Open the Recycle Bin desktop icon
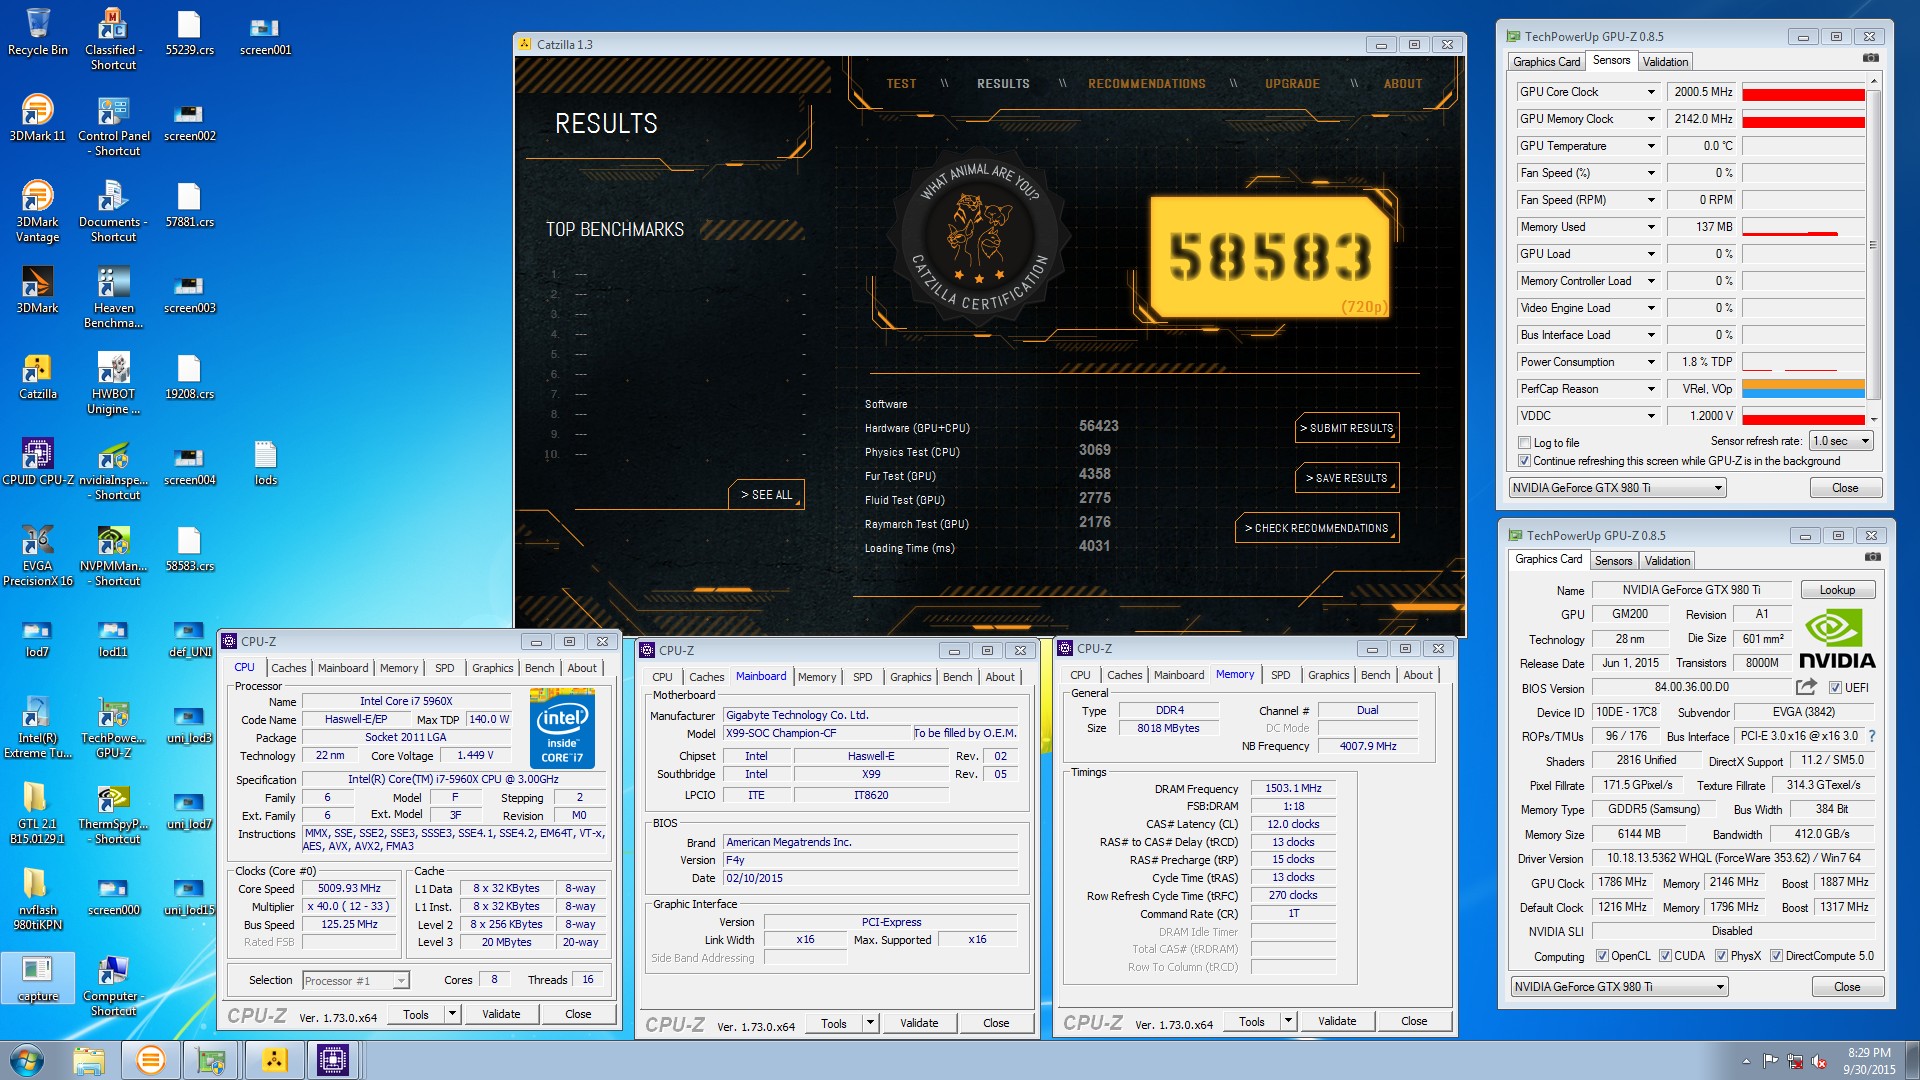1920x1080 pixels. point(38,32)
